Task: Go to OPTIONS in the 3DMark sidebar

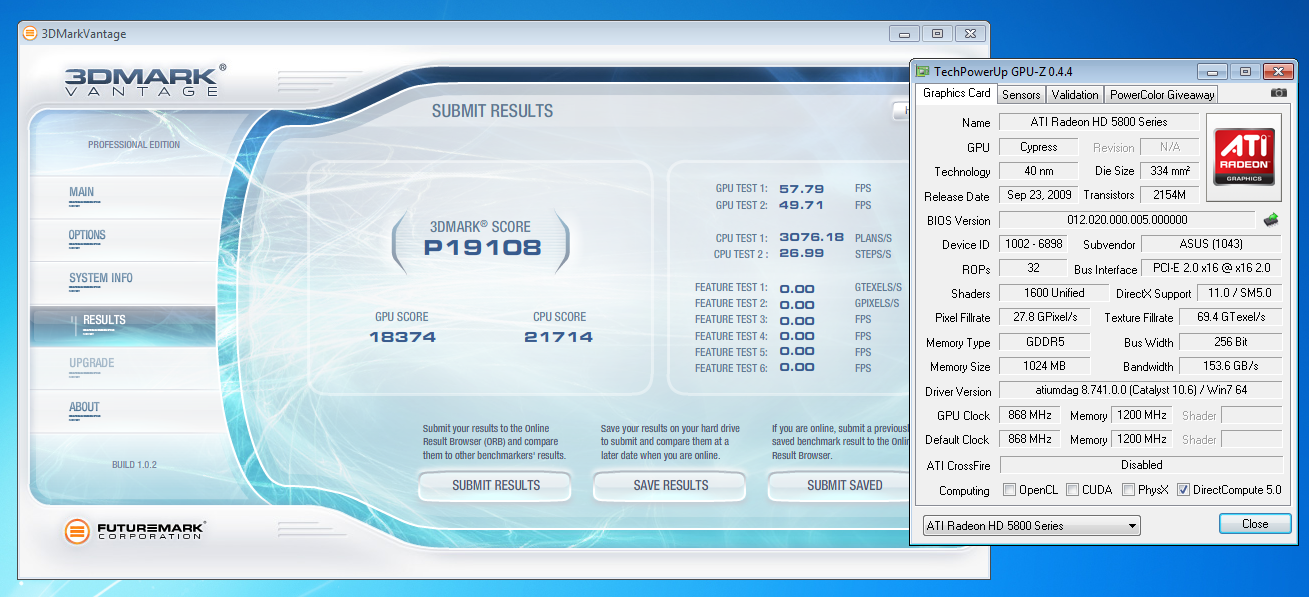Action: tap(122, 239)
